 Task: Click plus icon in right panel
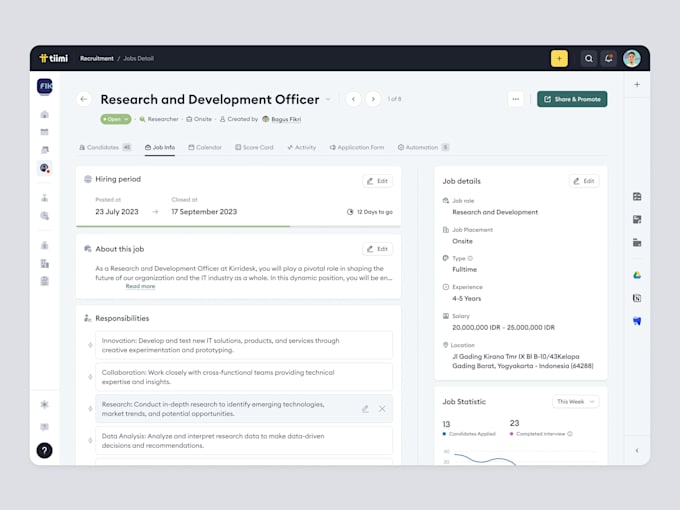[x=637, y=85]
